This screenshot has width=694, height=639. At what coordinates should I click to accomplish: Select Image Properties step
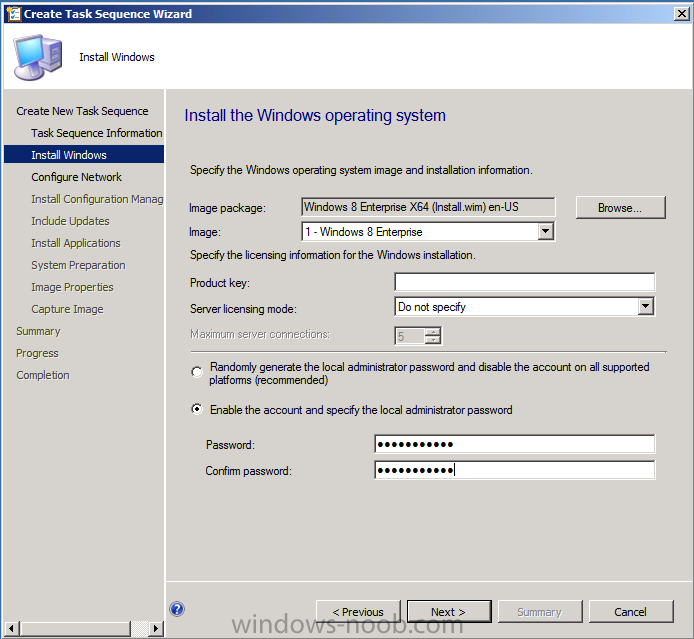[x=72, y=287]
